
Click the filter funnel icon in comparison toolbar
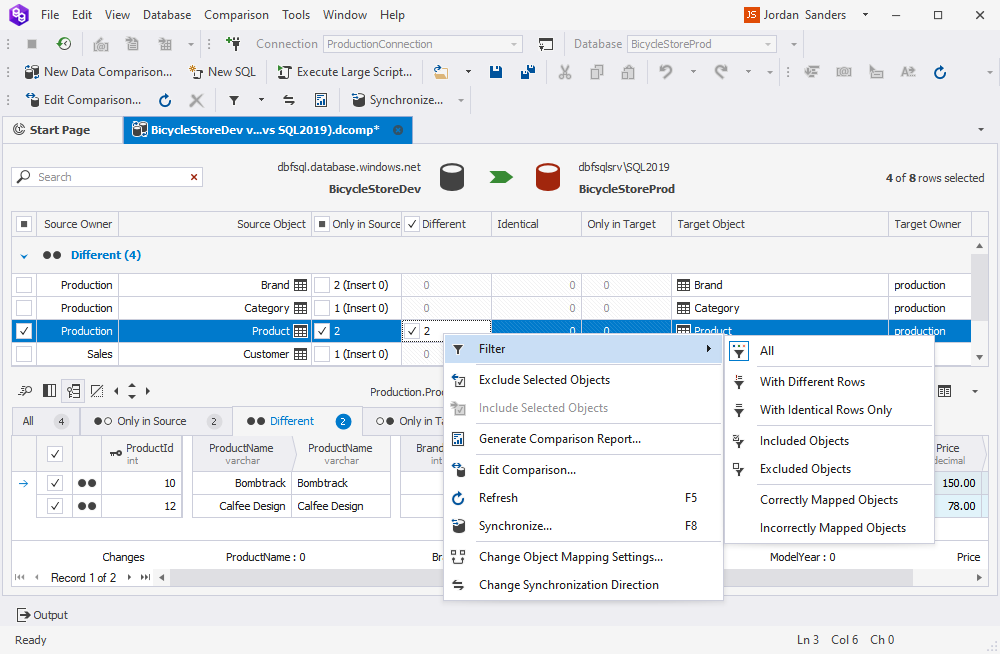(234, 100)
